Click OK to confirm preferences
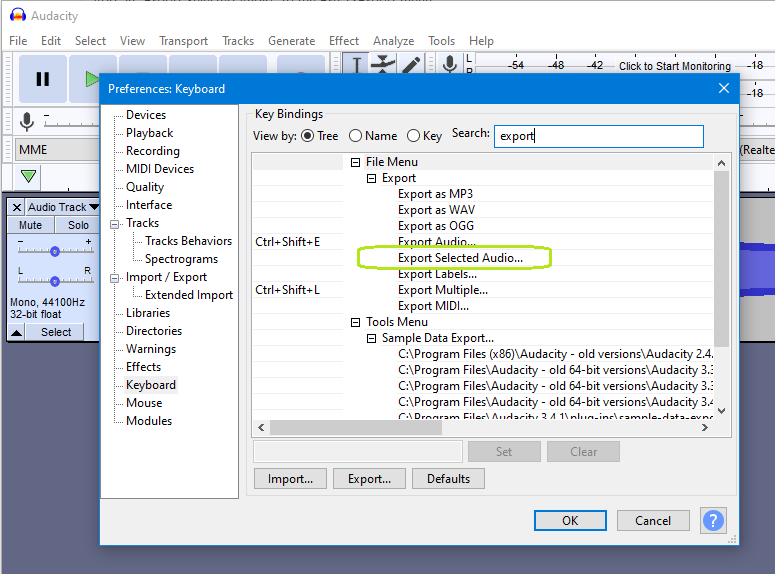 570,521
